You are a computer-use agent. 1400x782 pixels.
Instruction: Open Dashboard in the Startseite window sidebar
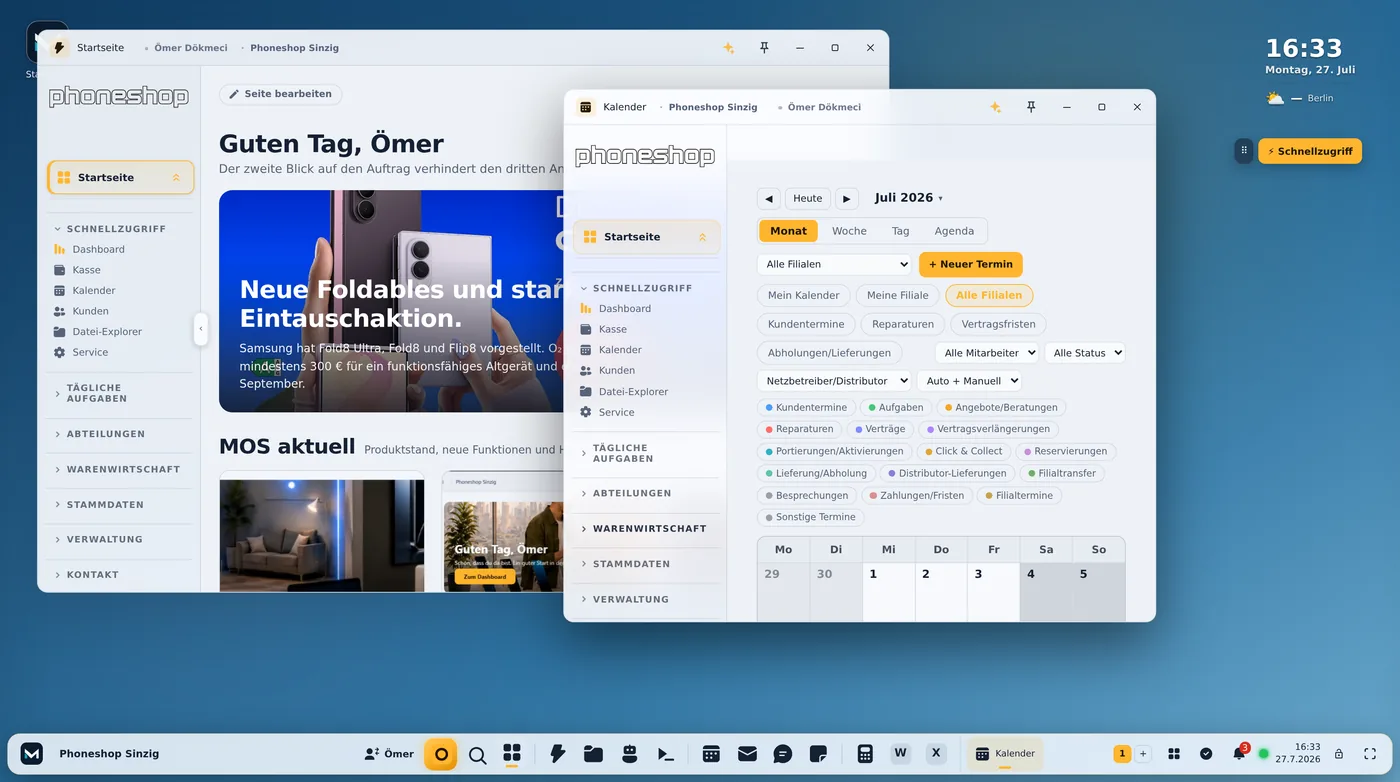[x=98, y=249]
